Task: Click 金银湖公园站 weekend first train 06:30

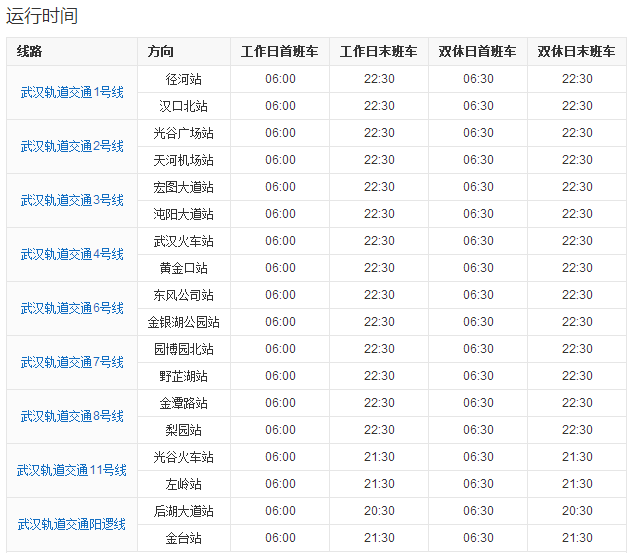Action: 478,322
